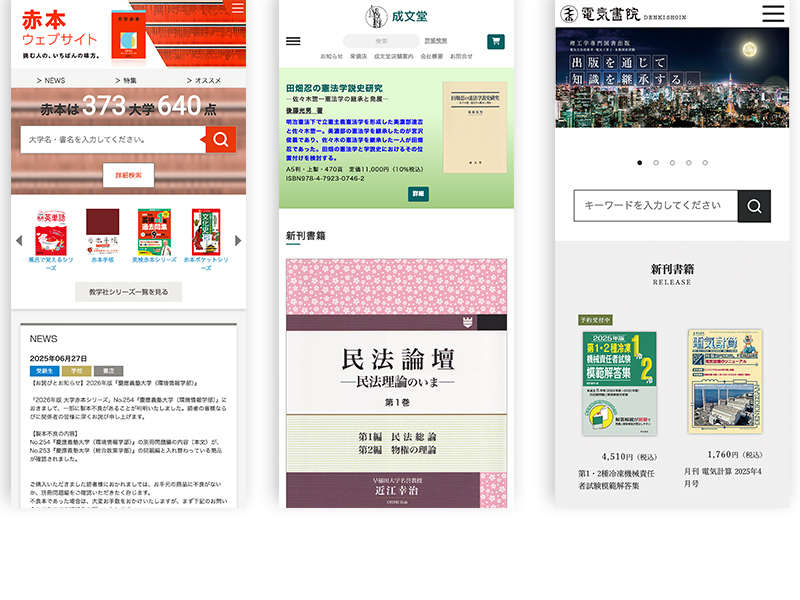Select the third carousel dot on 電気書院
This screenshot has height=600, width=800.
coord(672,163)
